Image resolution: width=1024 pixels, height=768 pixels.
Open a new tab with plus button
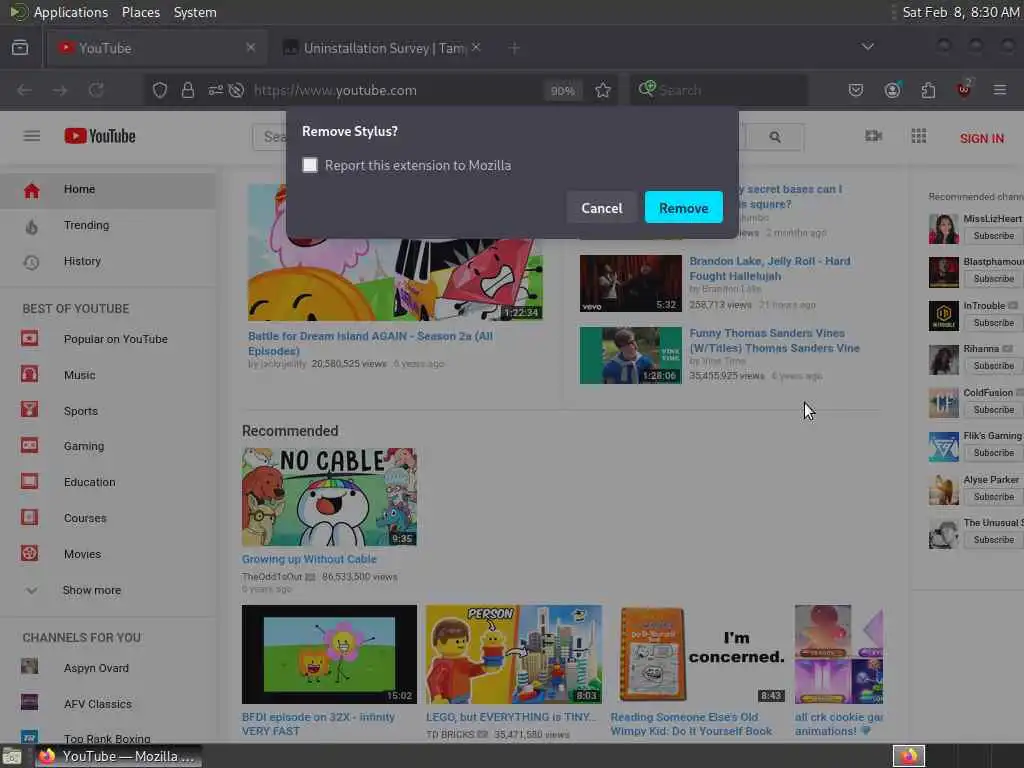coord(514,48)
